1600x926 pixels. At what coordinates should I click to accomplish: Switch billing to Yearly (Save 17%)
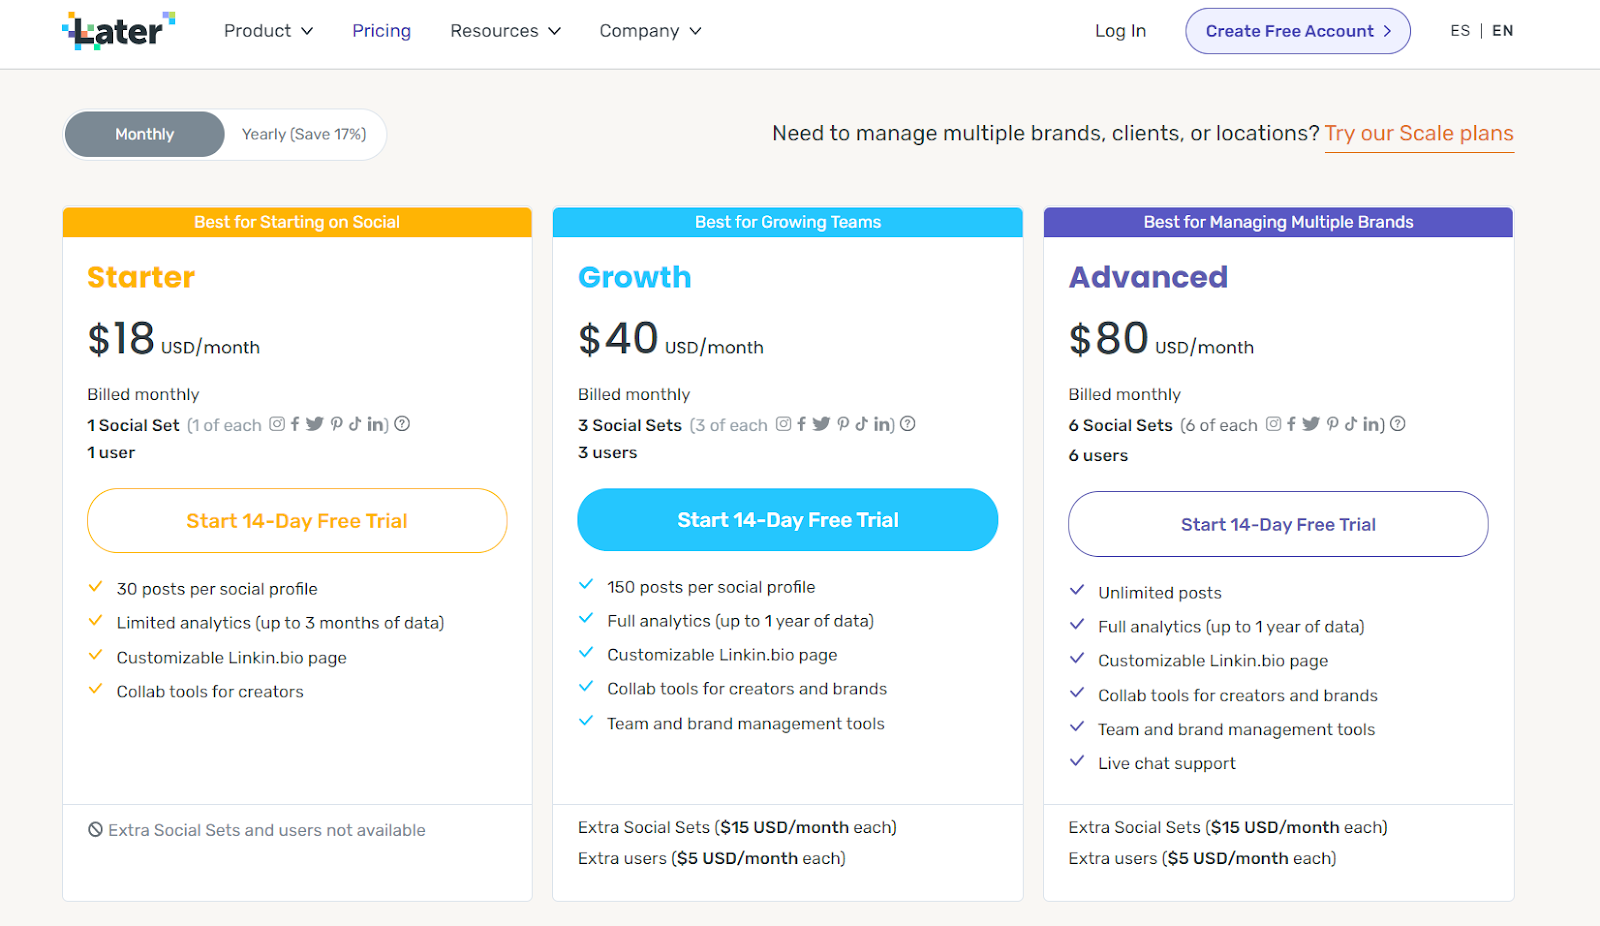(304, 134)
